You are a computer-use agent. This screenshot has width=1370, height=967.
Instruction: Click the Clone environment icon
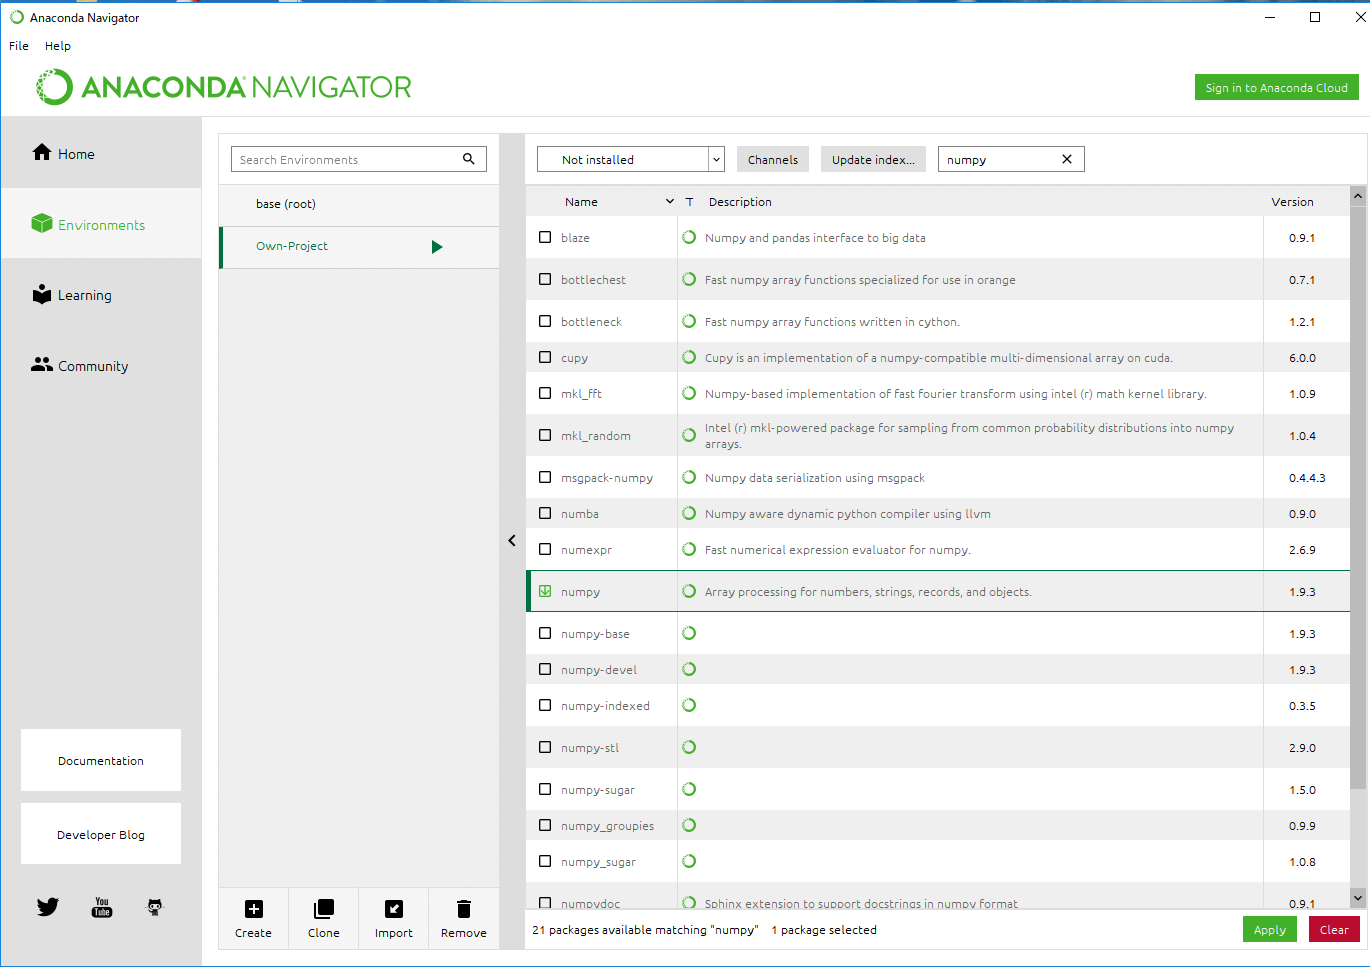coord(324,909)
